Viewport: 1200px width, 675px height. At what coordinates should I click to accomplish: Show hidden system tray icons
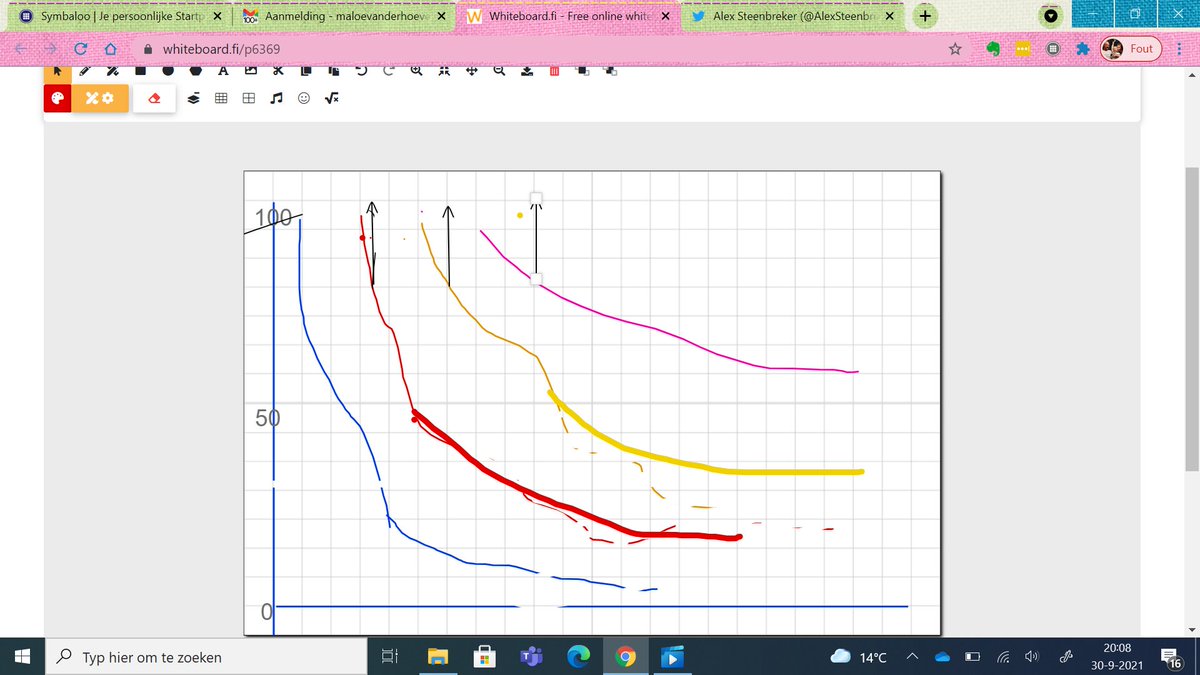(x=912, y=657)
